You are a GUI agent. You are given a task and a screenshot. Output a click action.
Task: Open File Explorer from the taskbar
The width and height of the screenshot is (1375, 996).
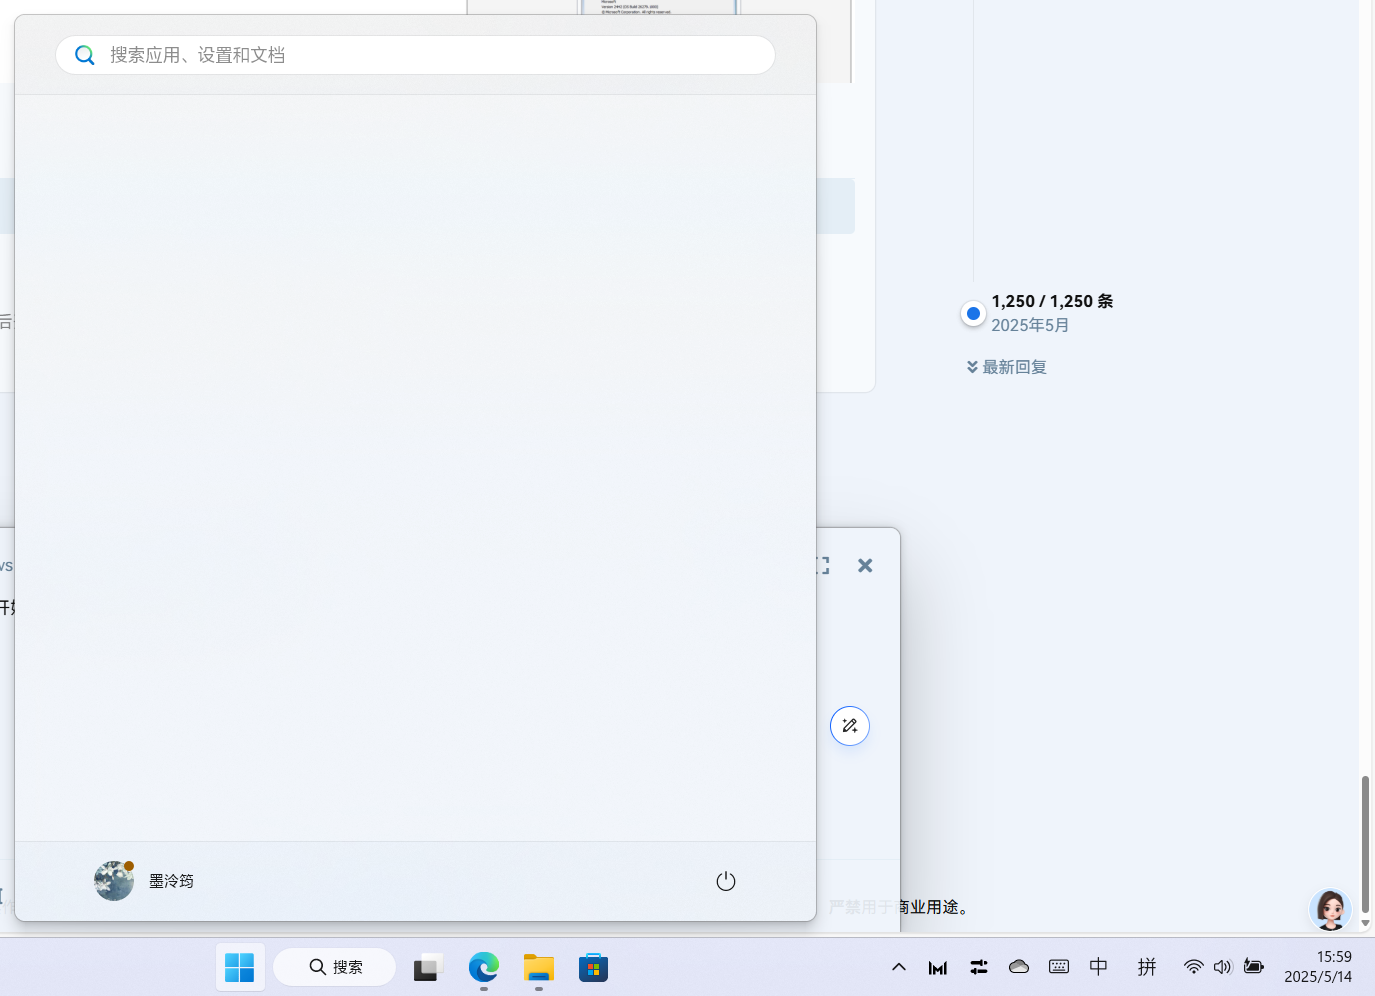tap(538, 967)
